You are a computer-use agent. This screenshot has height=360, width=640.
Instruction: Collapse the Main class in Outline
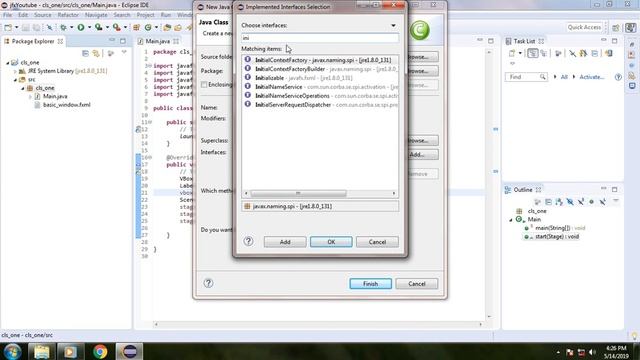(x=511, y=220)
